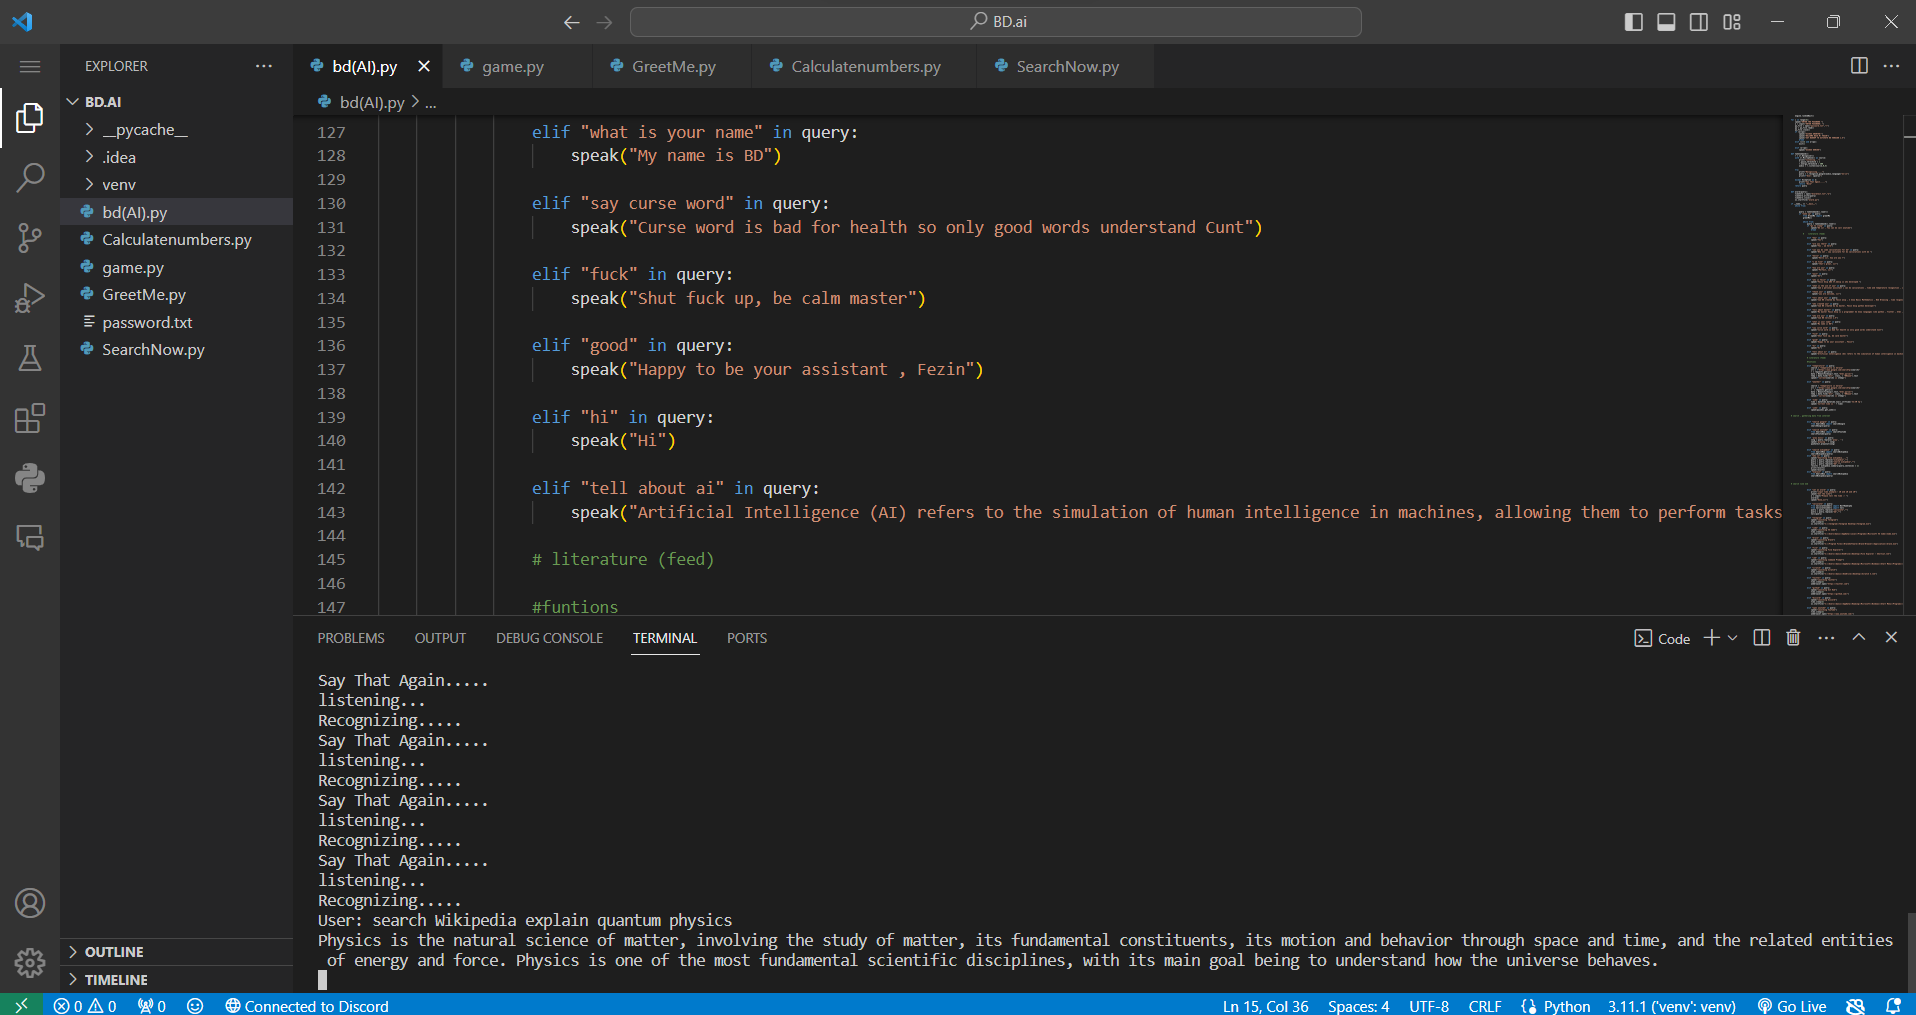This screenshot has width=1916, height=1015.
Task: Toggle the bottom panel visibility
Action: pyautogui.click(x=1666, y=22)
